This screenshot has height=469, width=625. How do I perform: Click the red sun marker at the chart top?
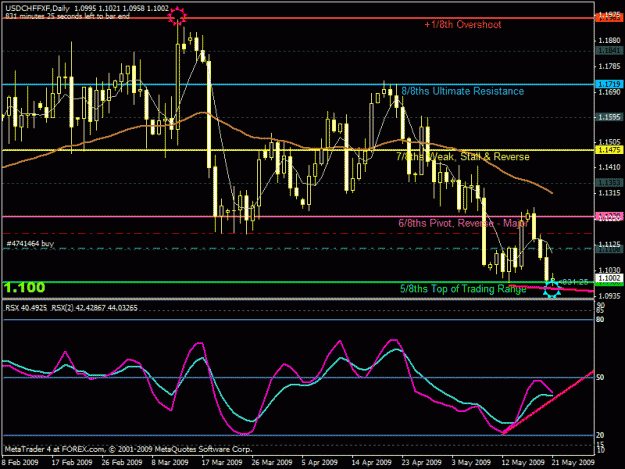tap(177, 16)
